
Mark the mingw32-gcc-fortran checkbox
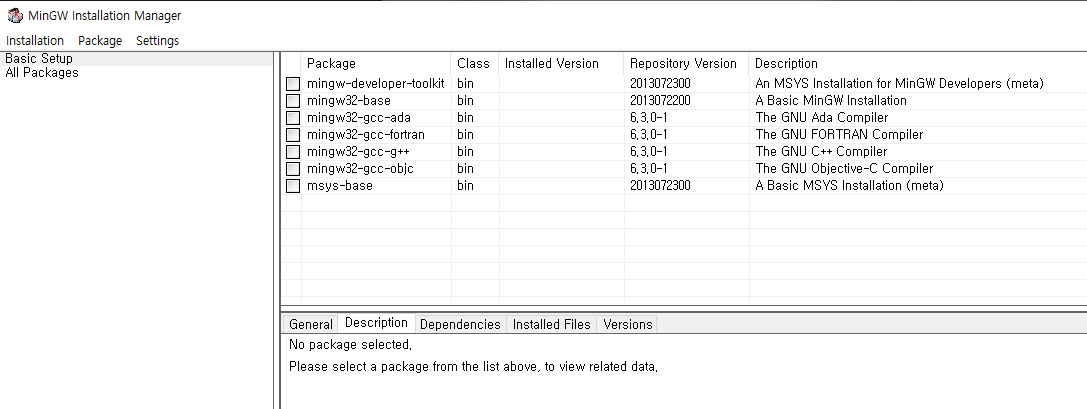(x=293, y=135)
